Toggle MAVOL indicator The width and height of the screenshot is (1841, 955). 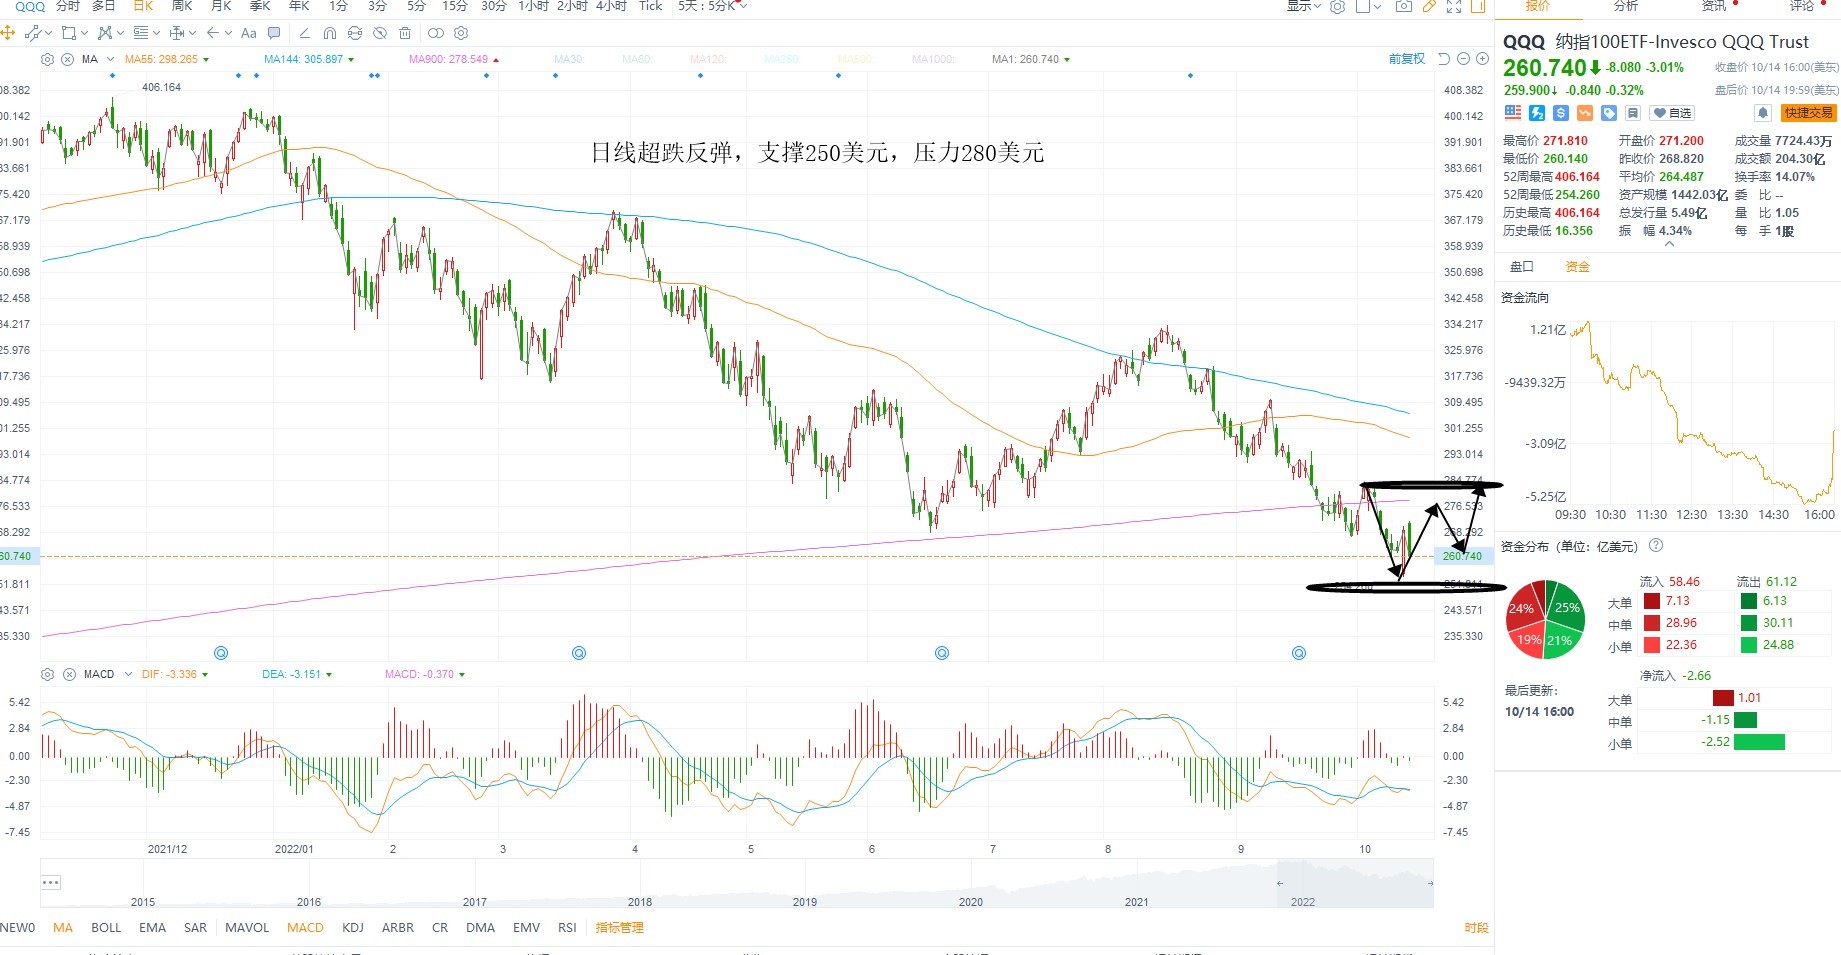pyautogui.click(x=247, y=927)
